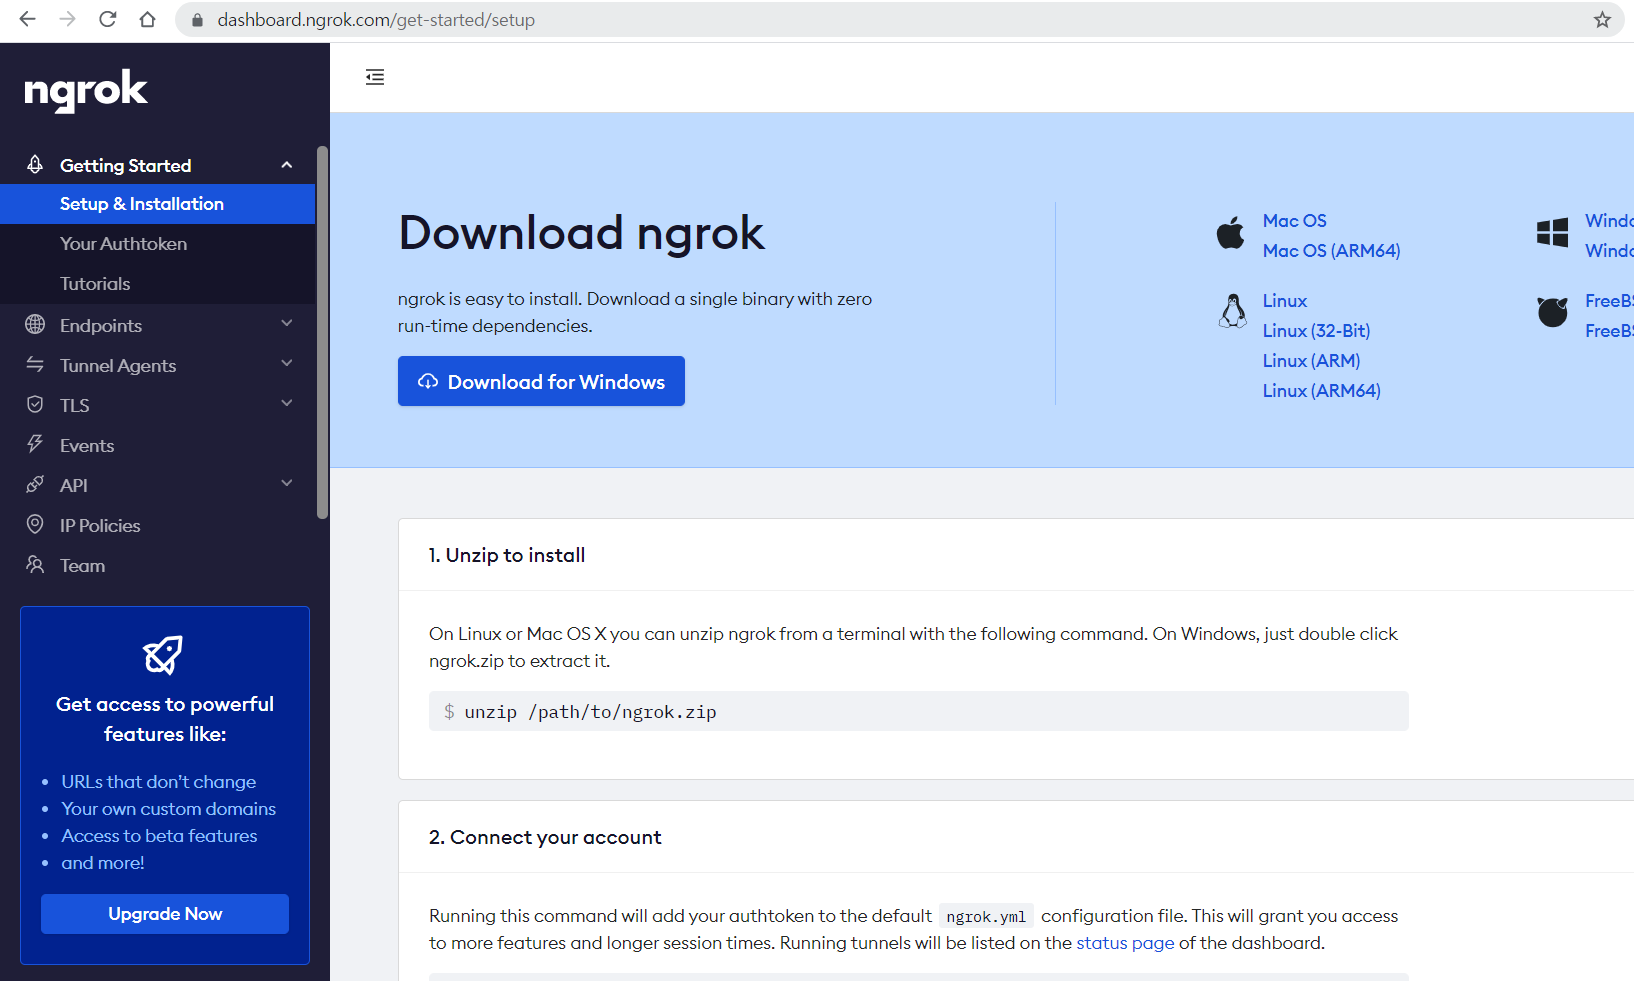Go back with browser back arrow
This screenshot has height=981, width=1634.
pyautogui.click(x=28, y=19)
